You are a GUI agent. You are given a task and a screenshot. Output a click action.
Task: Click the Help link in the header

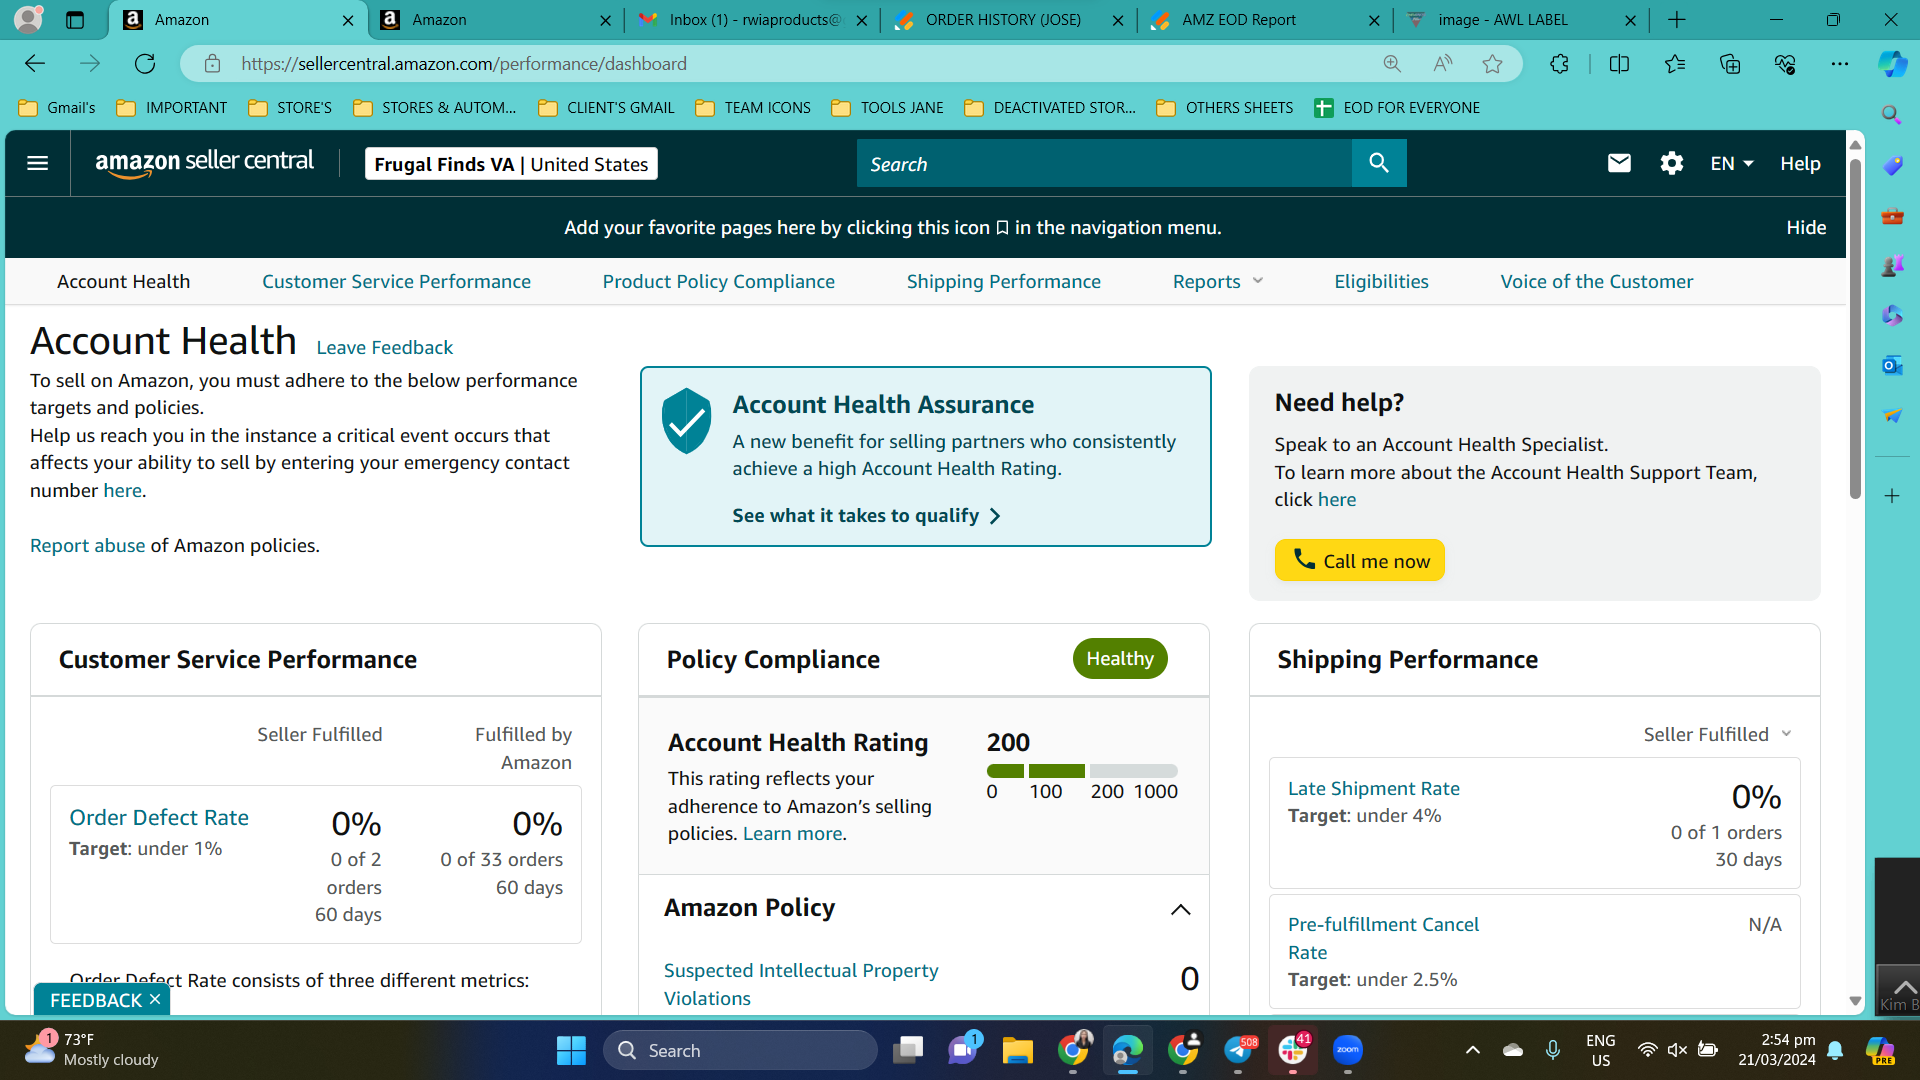(1800, 163)
